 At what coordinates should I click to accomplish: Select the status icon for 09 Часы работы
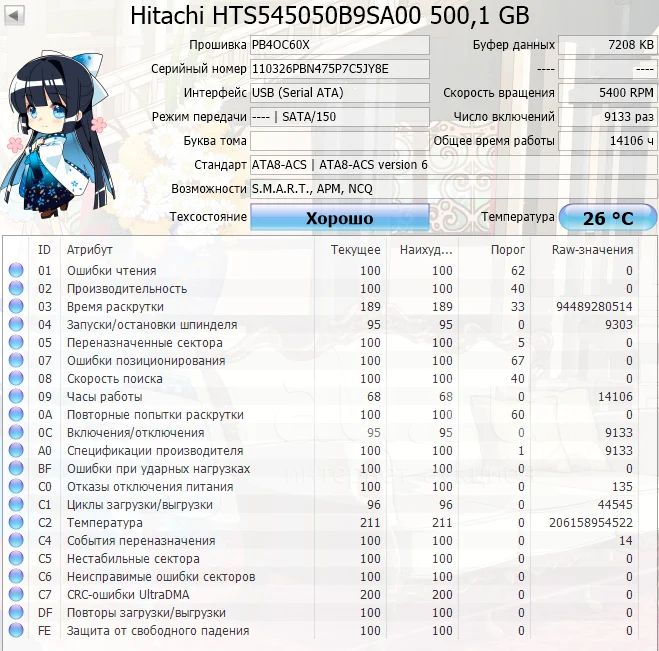tap(16, 396)
